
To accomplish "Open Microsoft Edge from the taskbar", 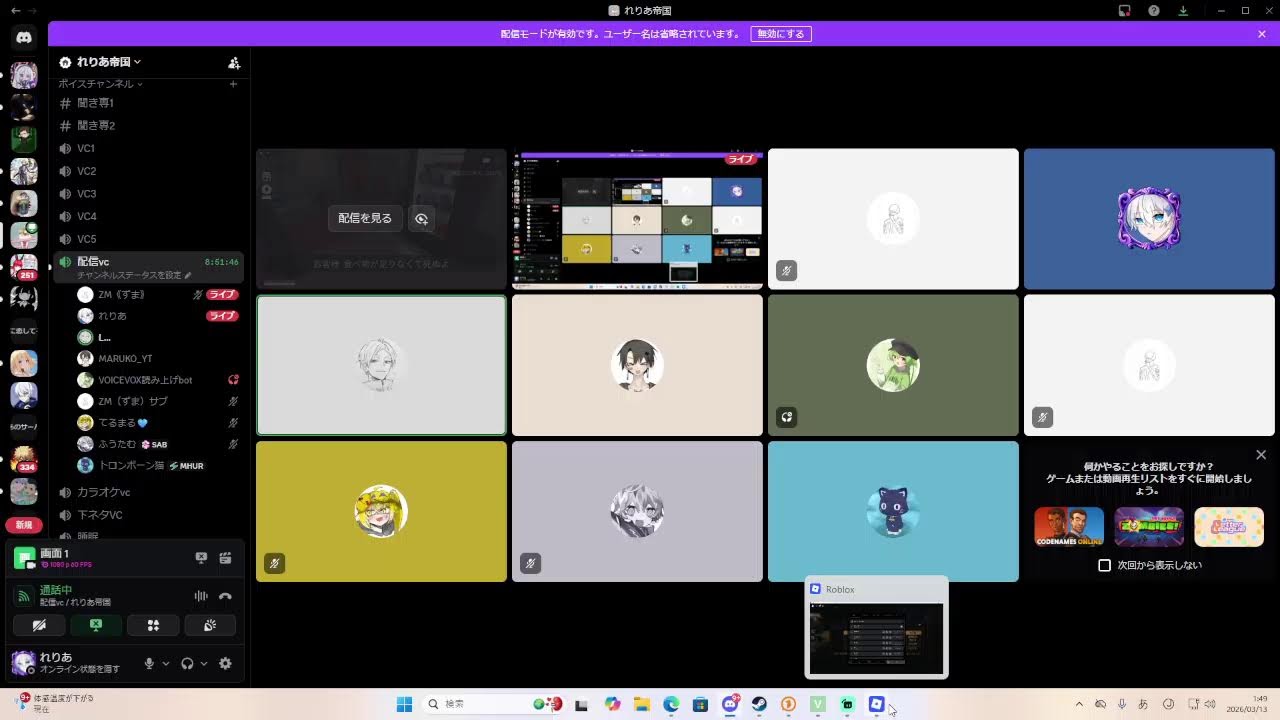I will tap(672, 704).
